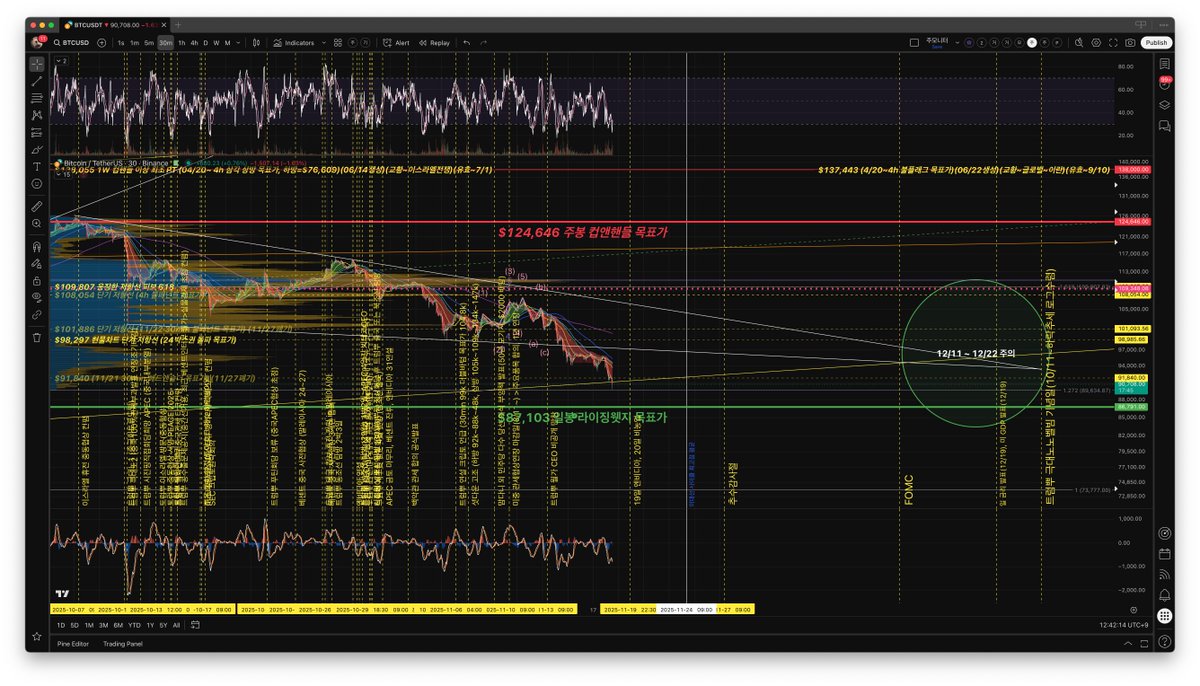Viewport: 1200px width, 686px height.
Task: Select the crosshair cursor tool
Action: point(37,63)
